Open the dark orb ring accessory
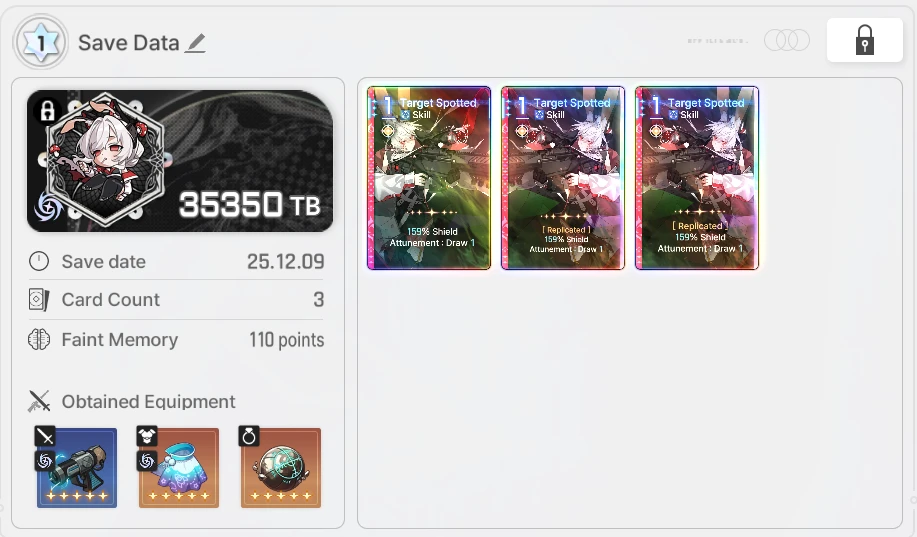This screenshot has width=917, height=537. tap(281, 467)
